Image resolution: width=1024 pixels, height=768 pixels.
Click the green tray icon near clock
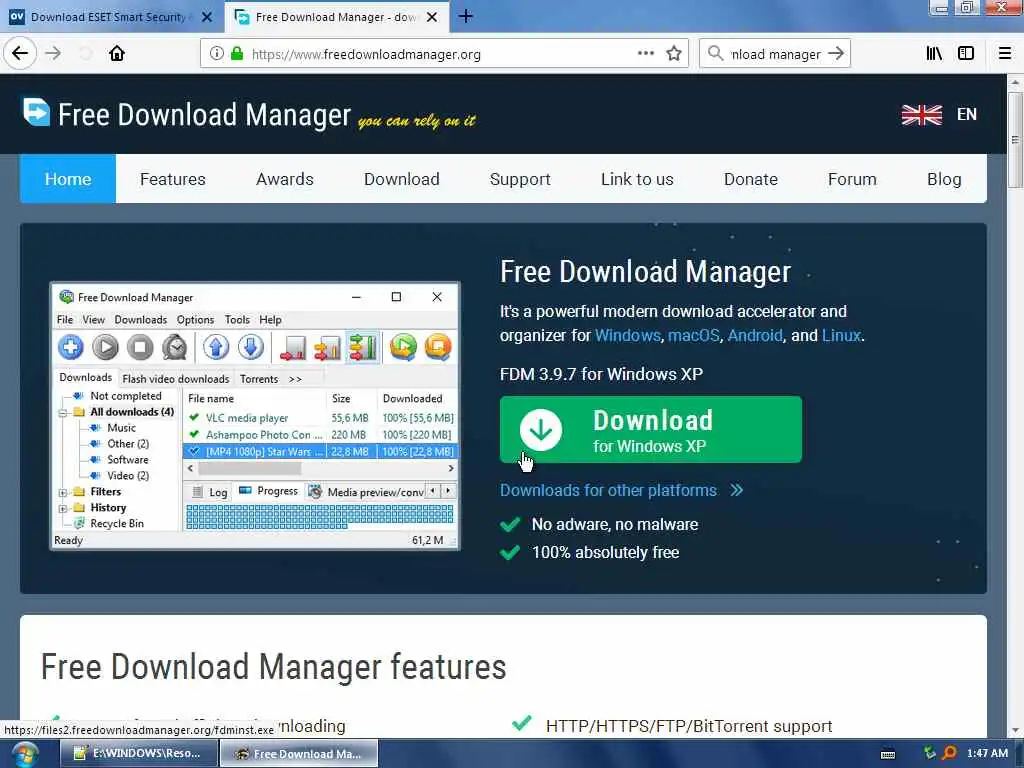(x=930, y=754)
